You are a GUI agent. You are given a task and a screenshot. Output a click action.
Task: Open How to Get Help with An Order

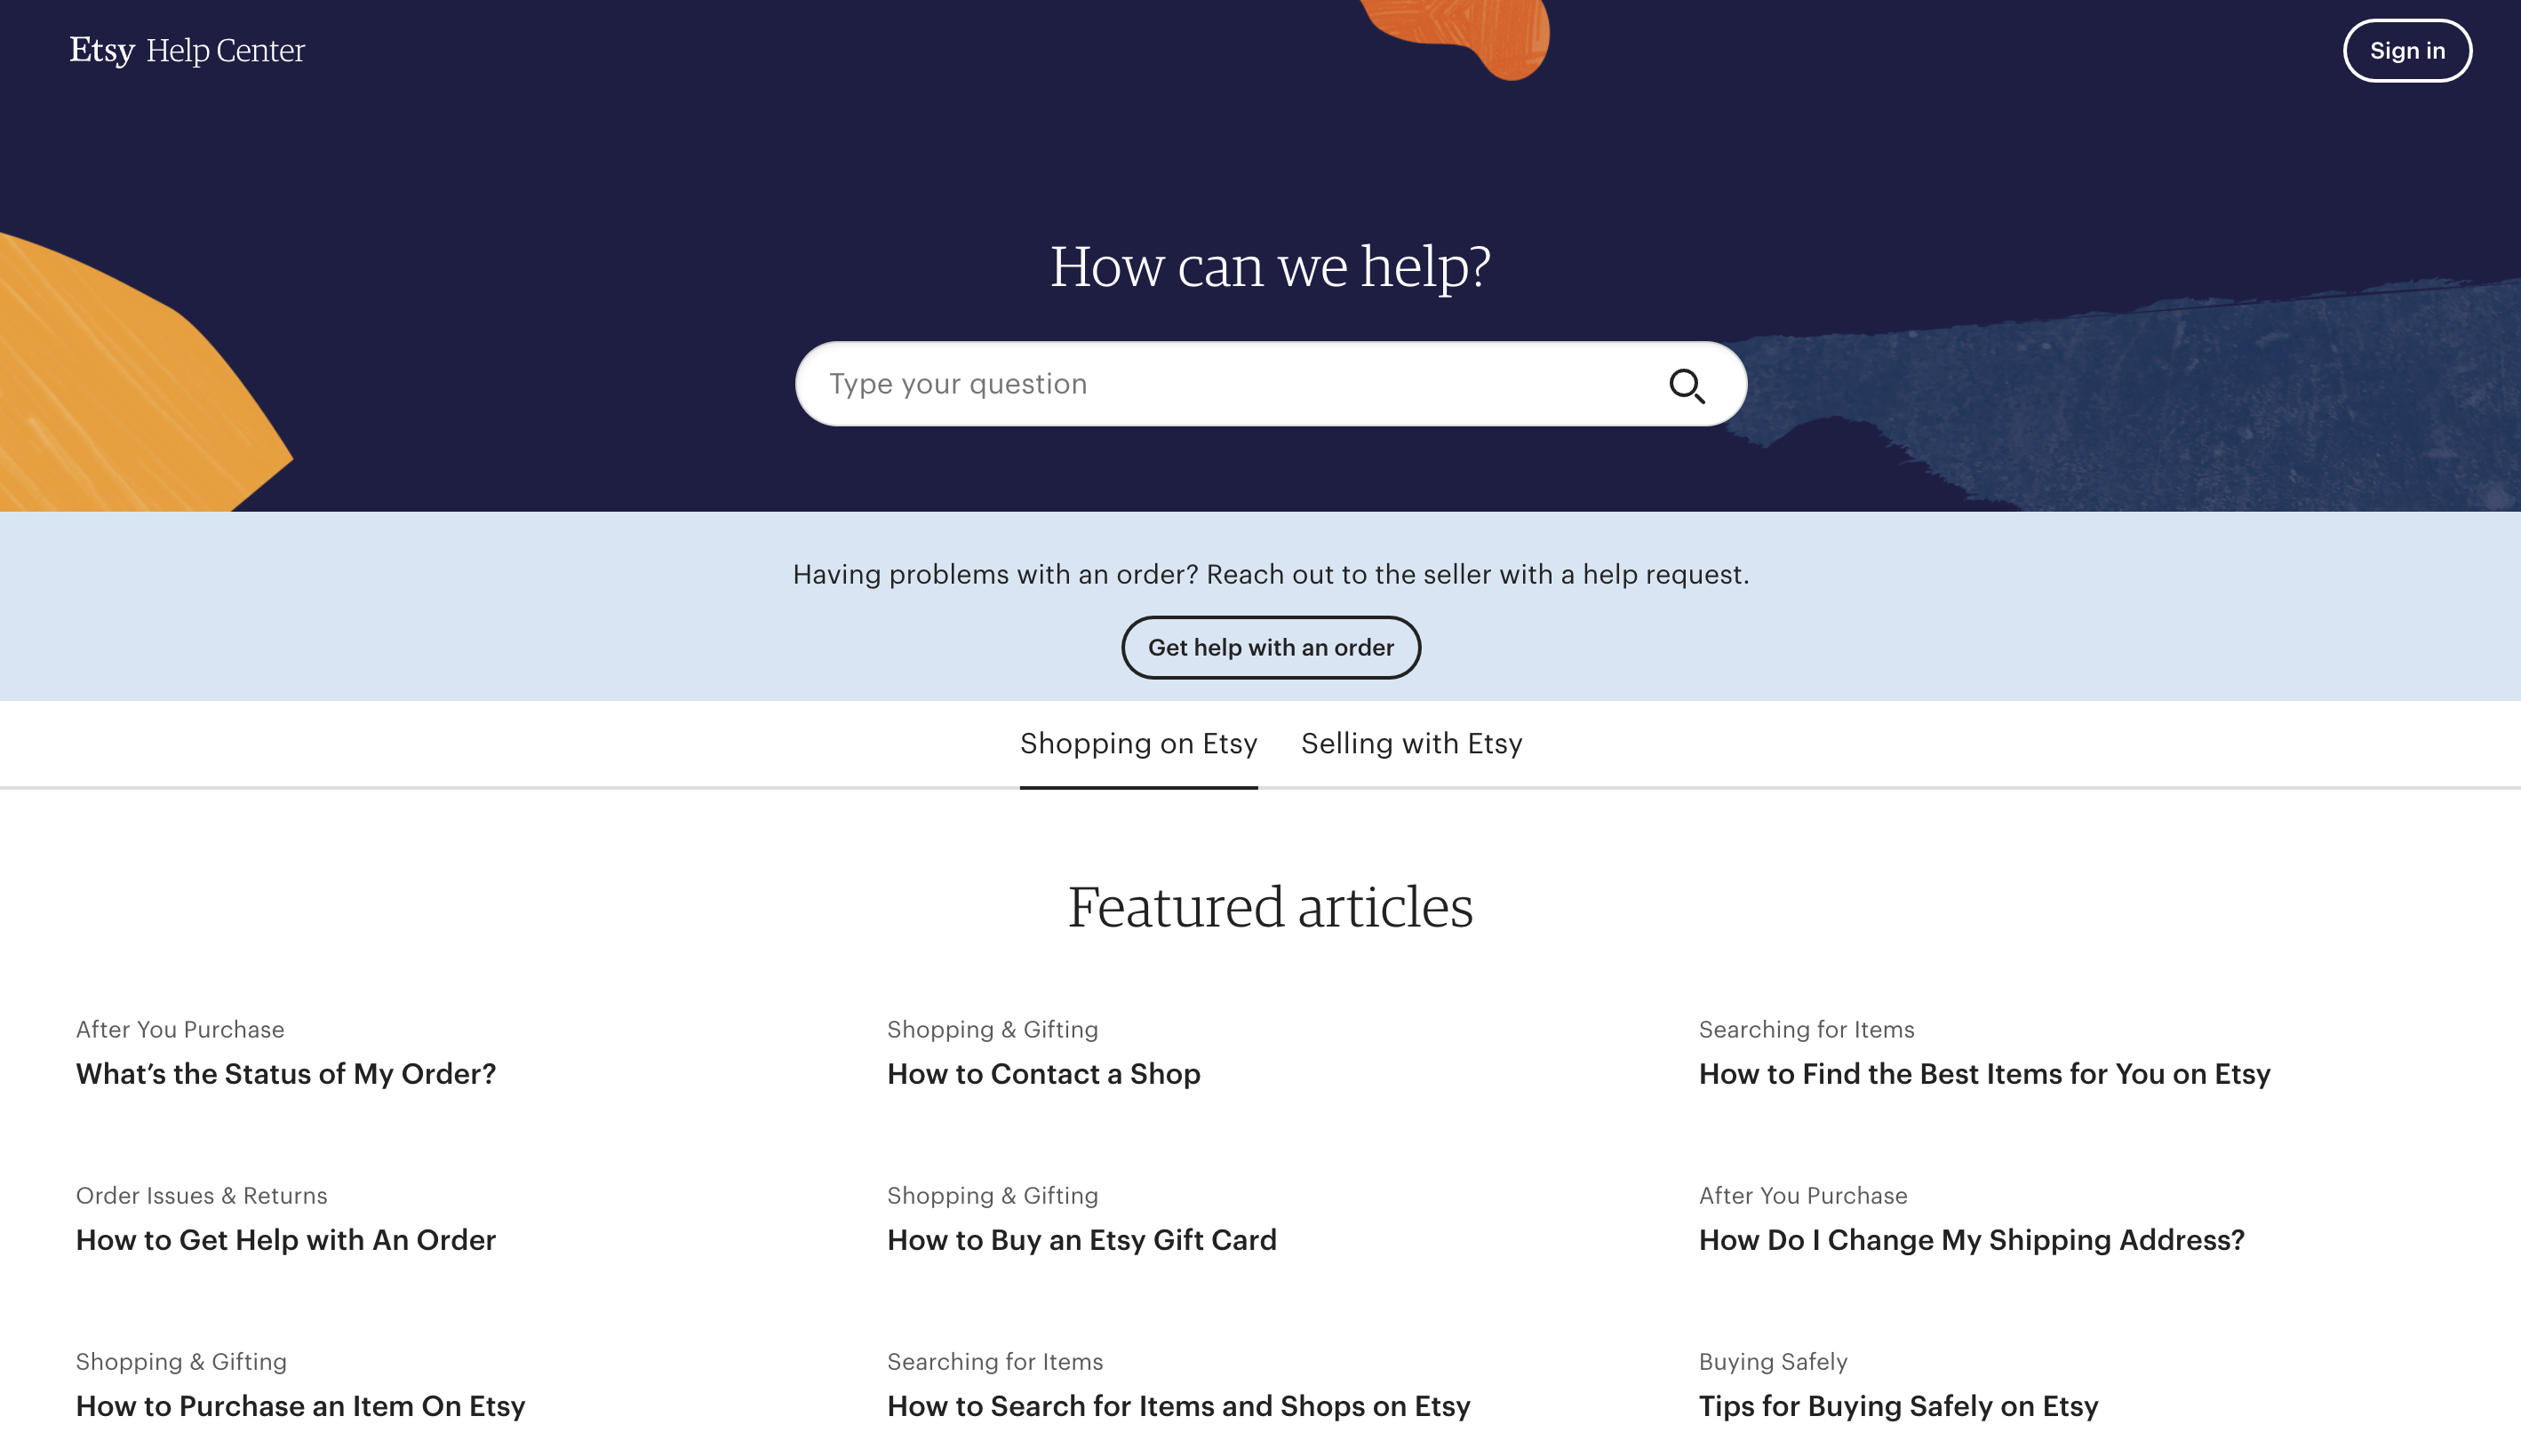[286, 1239]
